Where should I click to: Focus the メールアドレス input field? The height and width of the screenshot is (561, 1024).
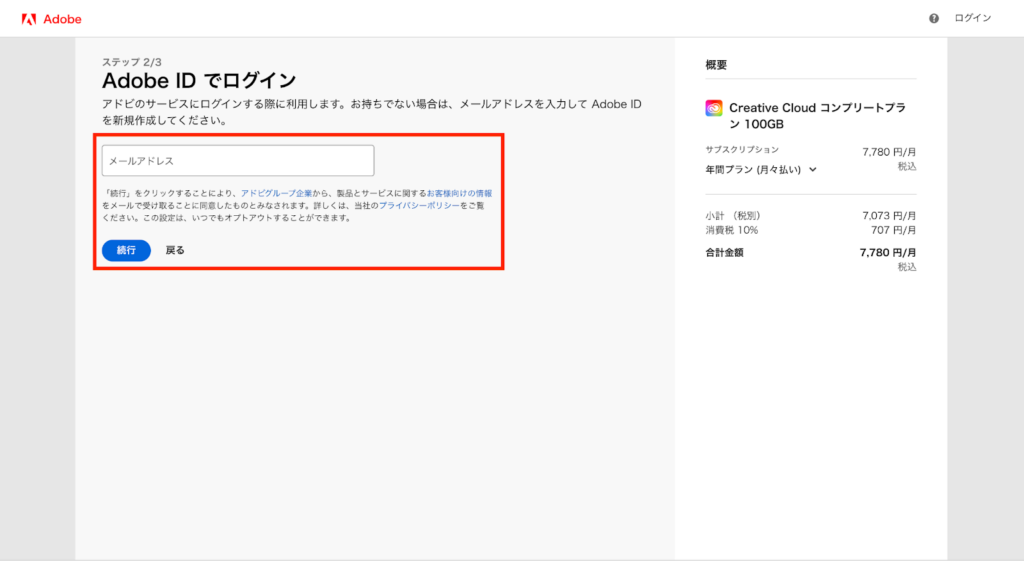(x=238, y=161)
